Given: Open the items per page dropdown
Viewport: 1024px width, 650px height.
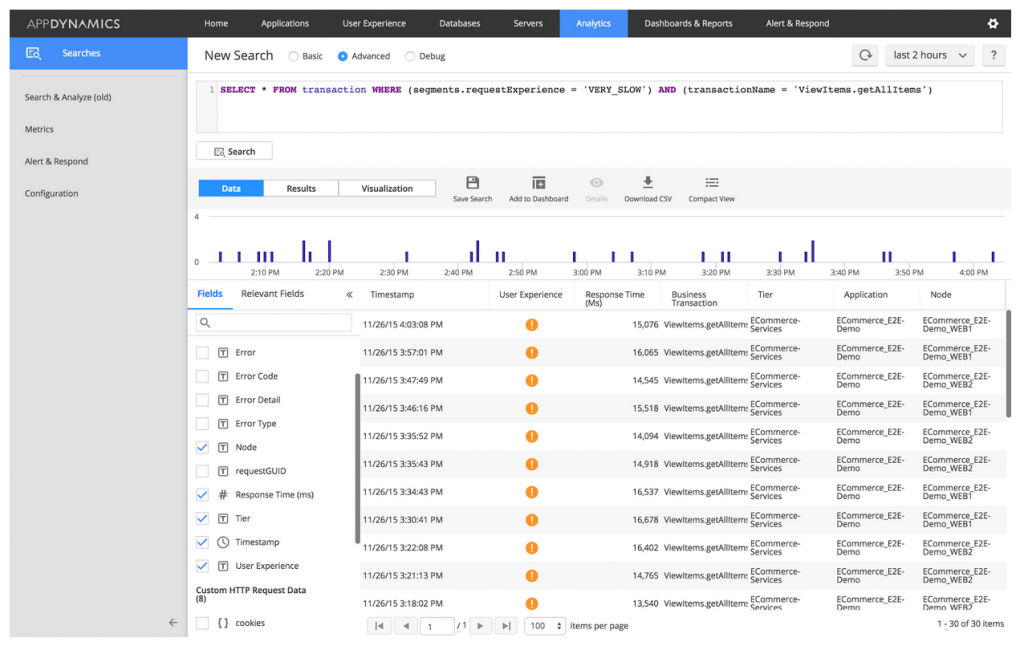Looking at the screenshot, I should click(x=545, y=626).
